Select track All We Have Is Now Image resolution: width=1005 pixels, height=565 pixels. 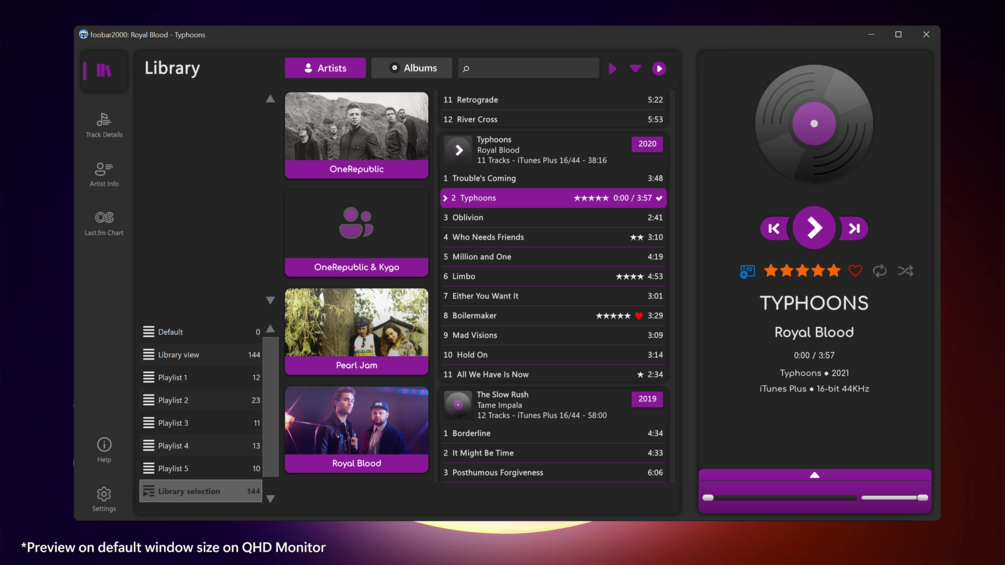click(x=553, y=374)
